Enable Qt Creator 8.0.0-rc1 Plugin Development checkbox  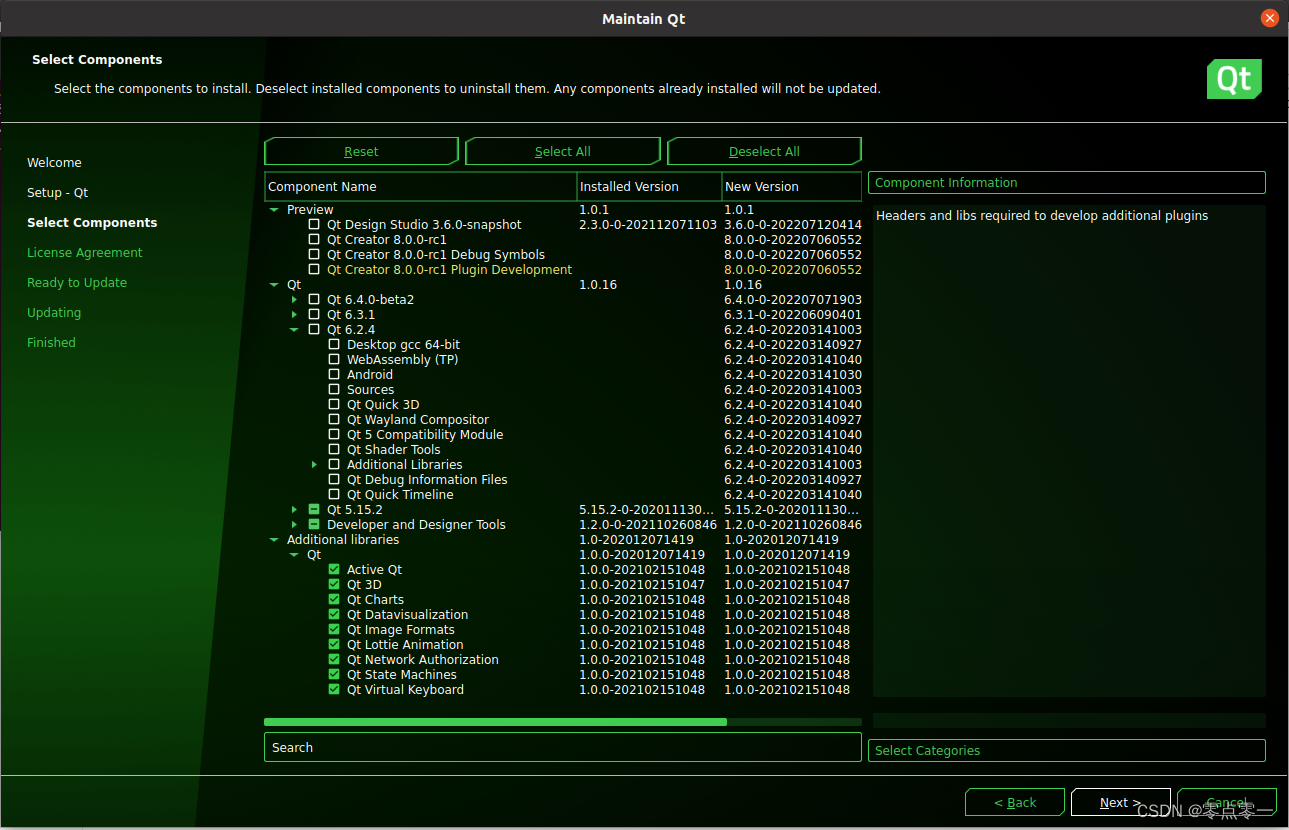pos(314,270)
